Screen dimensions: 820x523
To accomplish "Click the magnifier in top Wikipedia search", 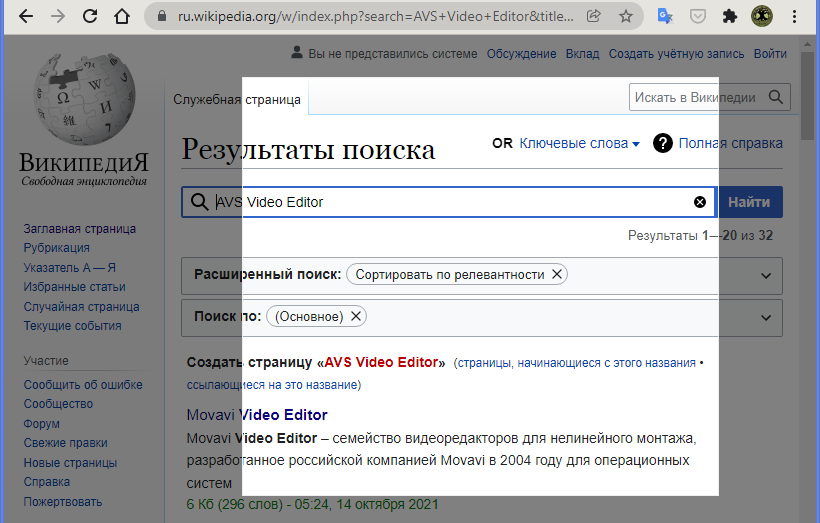I will pyautogui.click(x=776, y=97).
